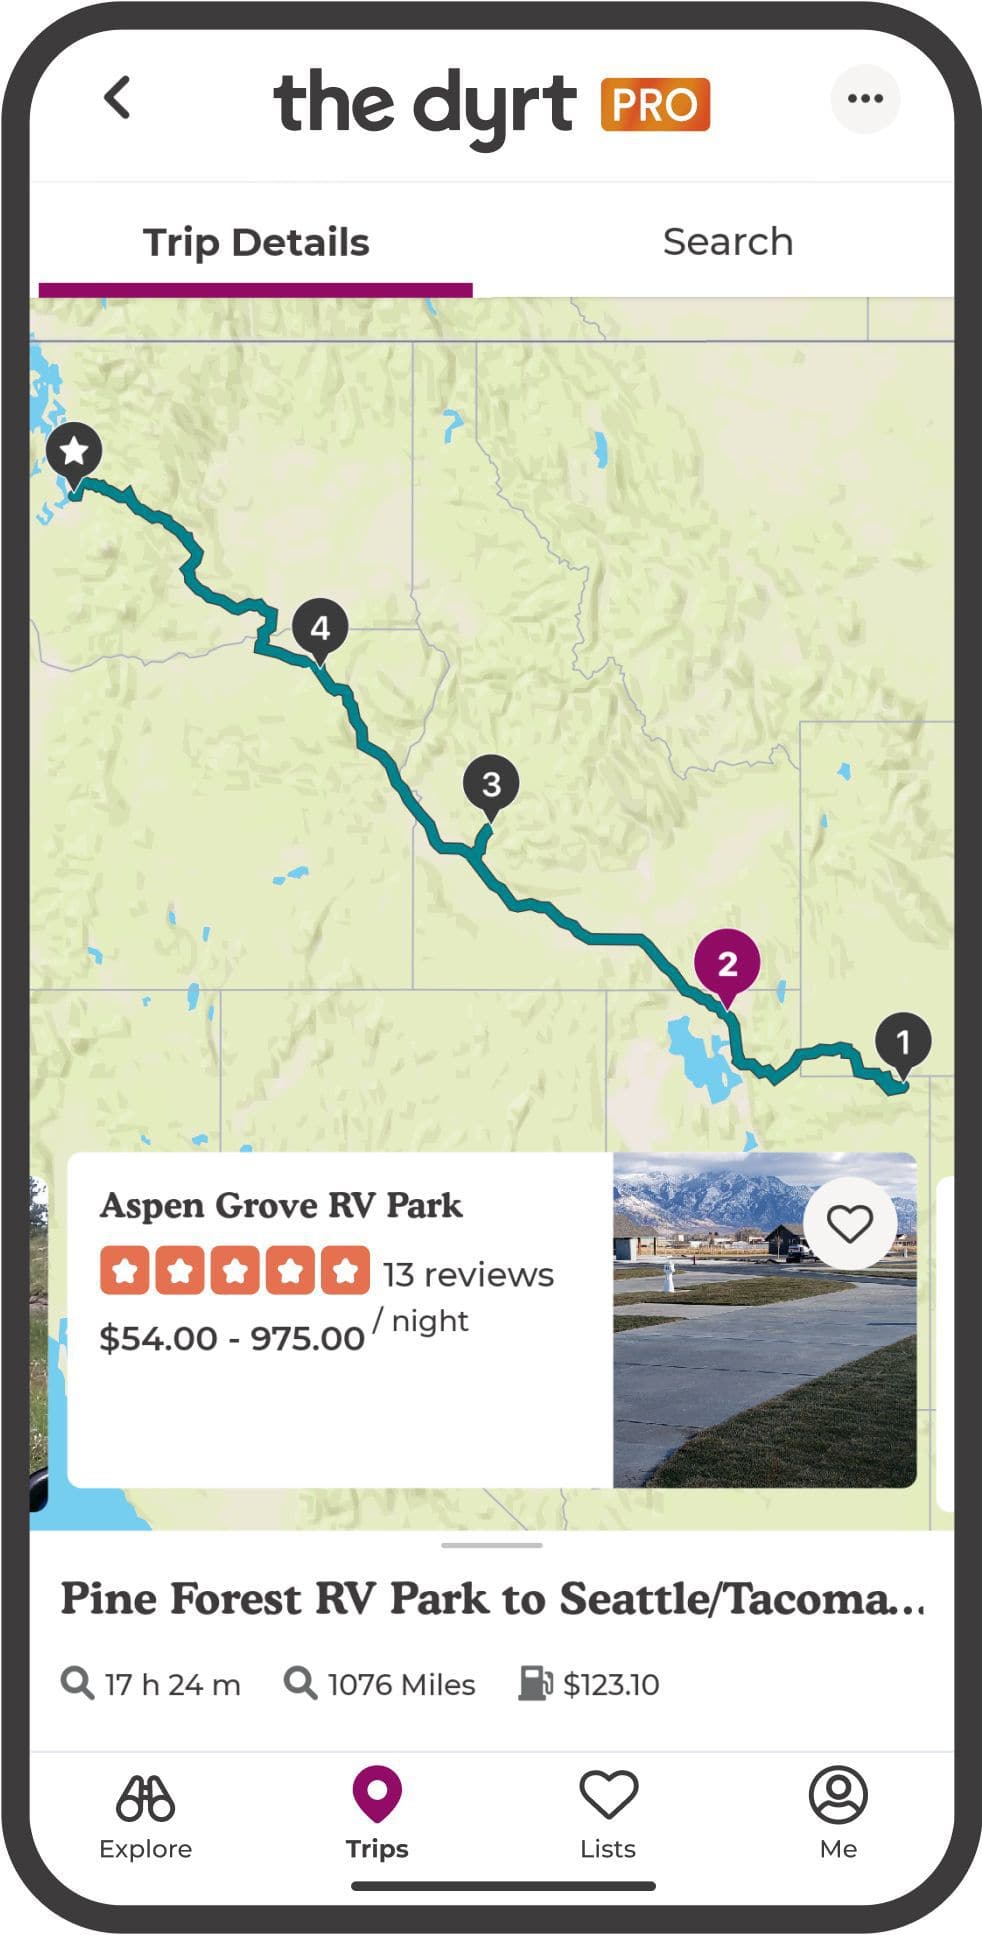Open the Me profile tab
Screen dimensions: 982x1935
(x=838, y=1814)
